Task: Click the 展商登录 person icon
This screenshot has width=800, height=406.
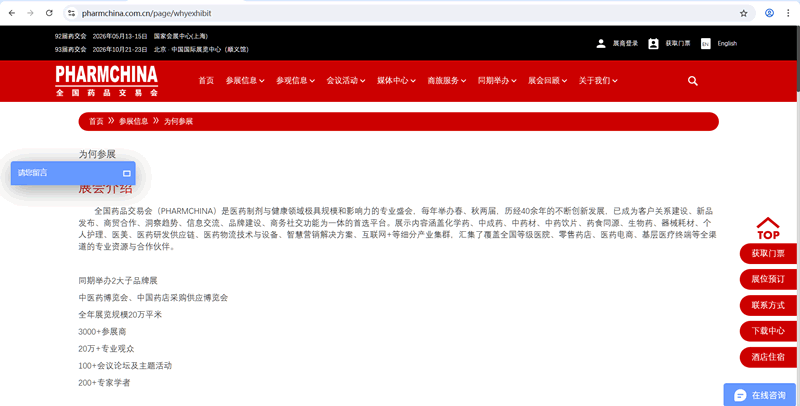Action: (601, 44)
